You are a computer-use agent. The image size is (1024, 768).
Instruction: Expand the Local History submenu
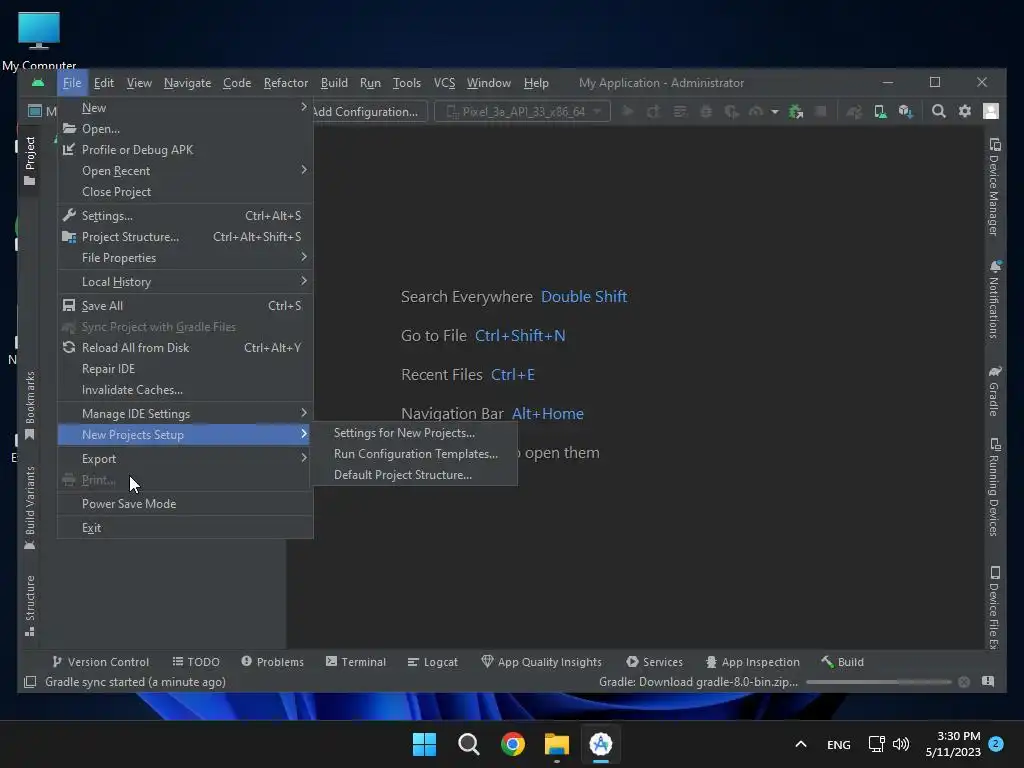click(185, 281)
